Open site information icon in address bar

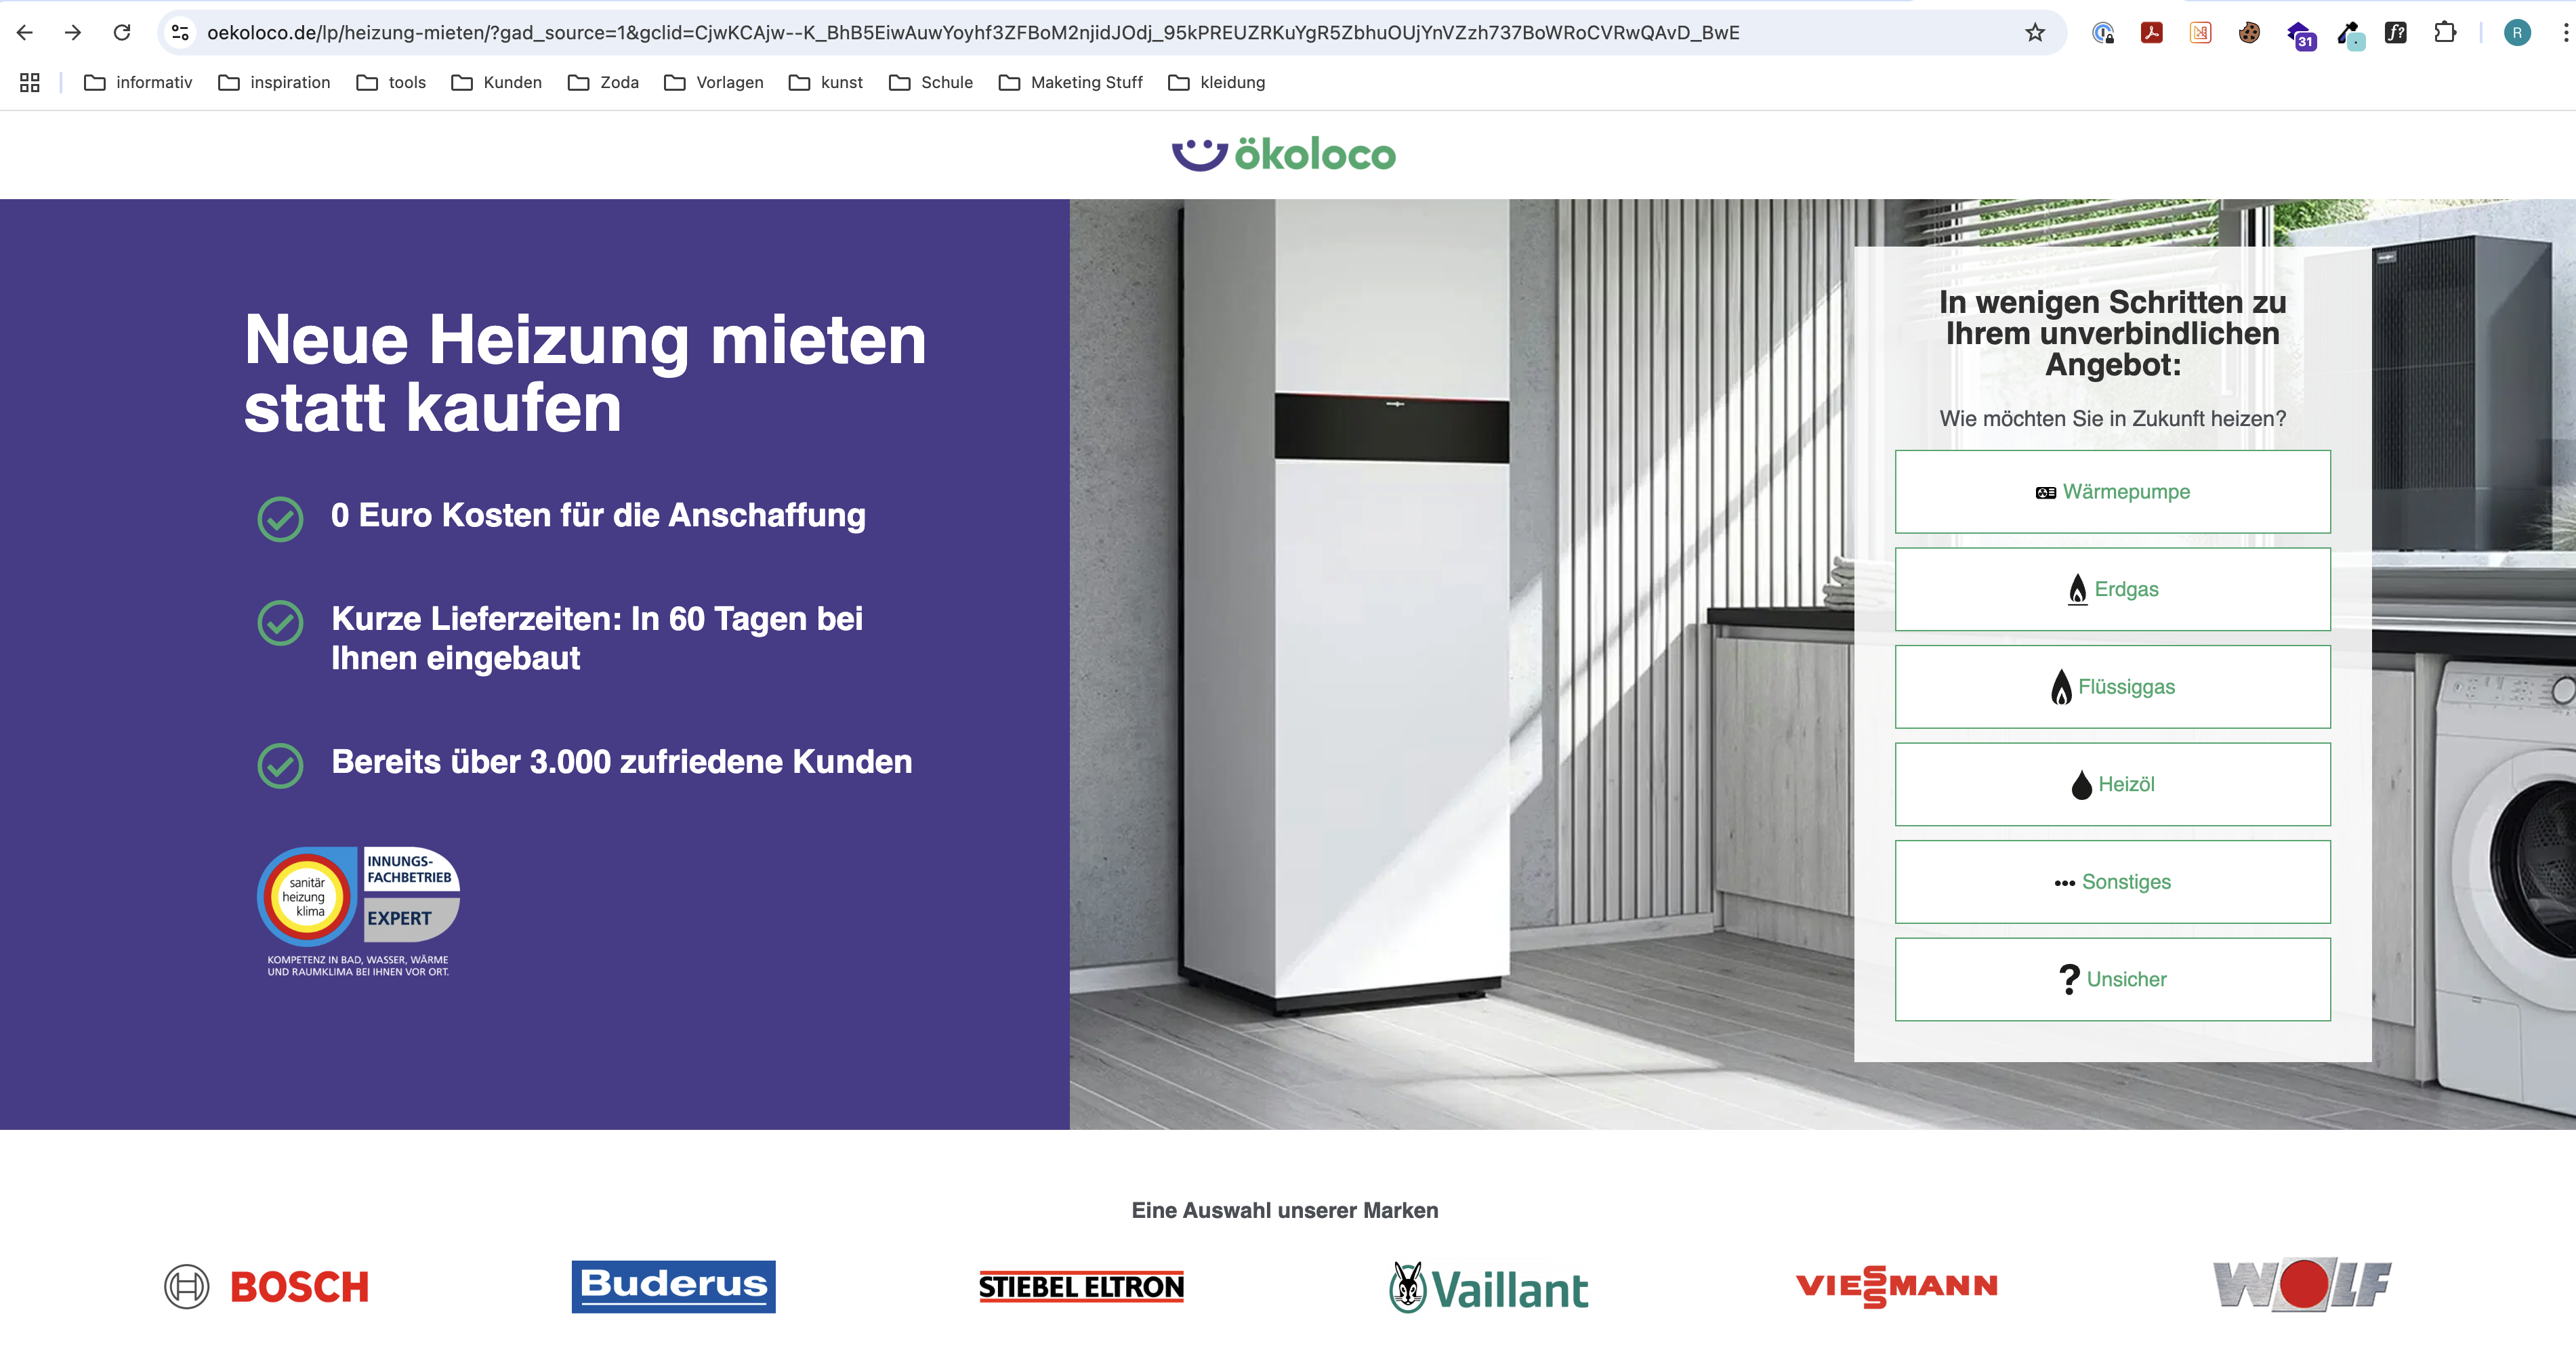coord(181,33)
